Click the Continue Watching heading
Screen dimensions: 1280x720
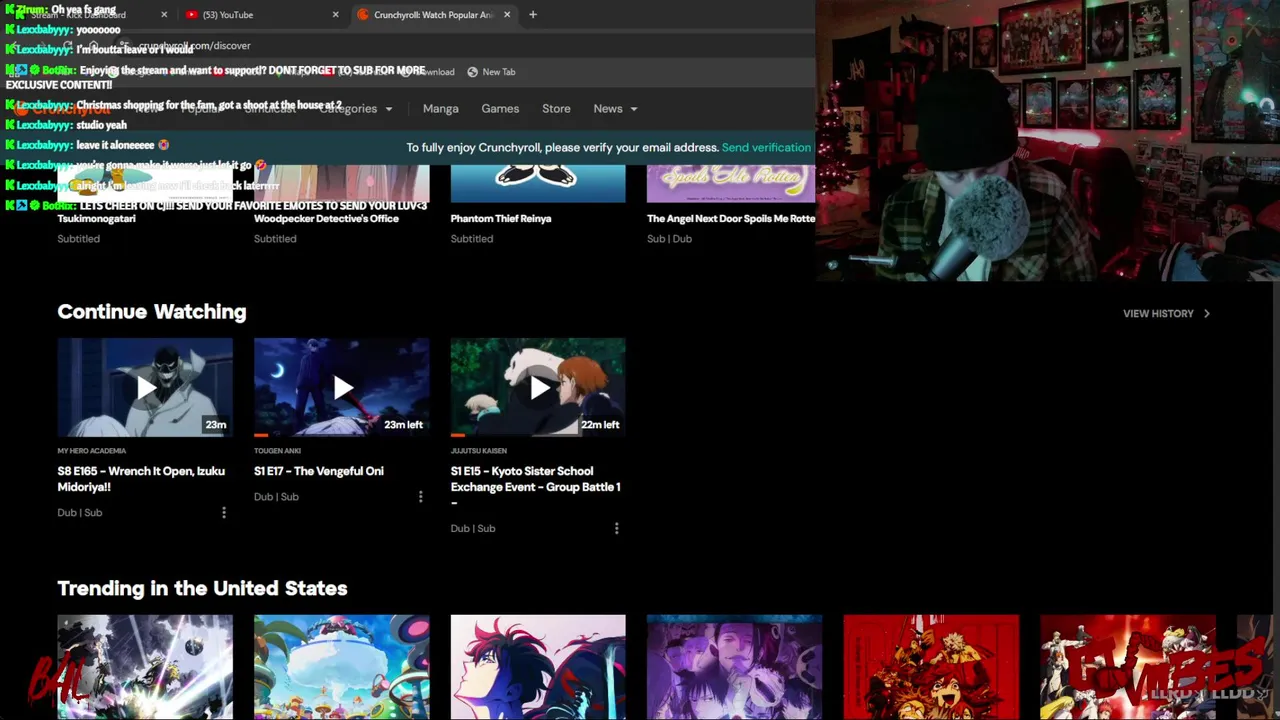pos(152,312)
